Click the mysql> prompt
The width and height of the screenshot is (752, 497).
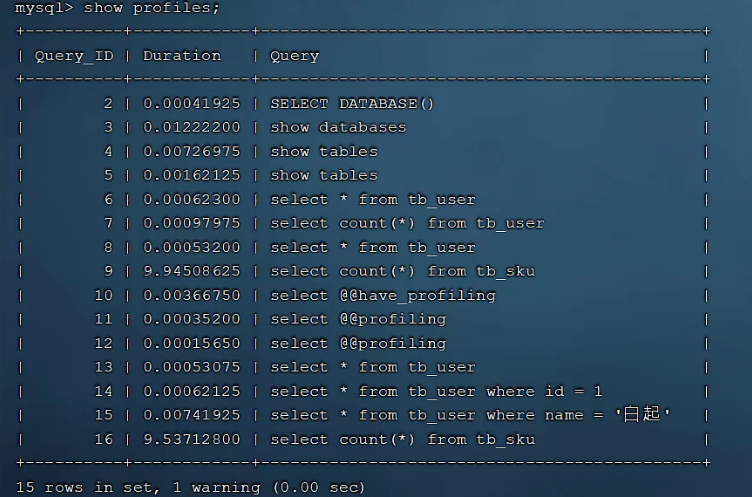tap(44, 8)
